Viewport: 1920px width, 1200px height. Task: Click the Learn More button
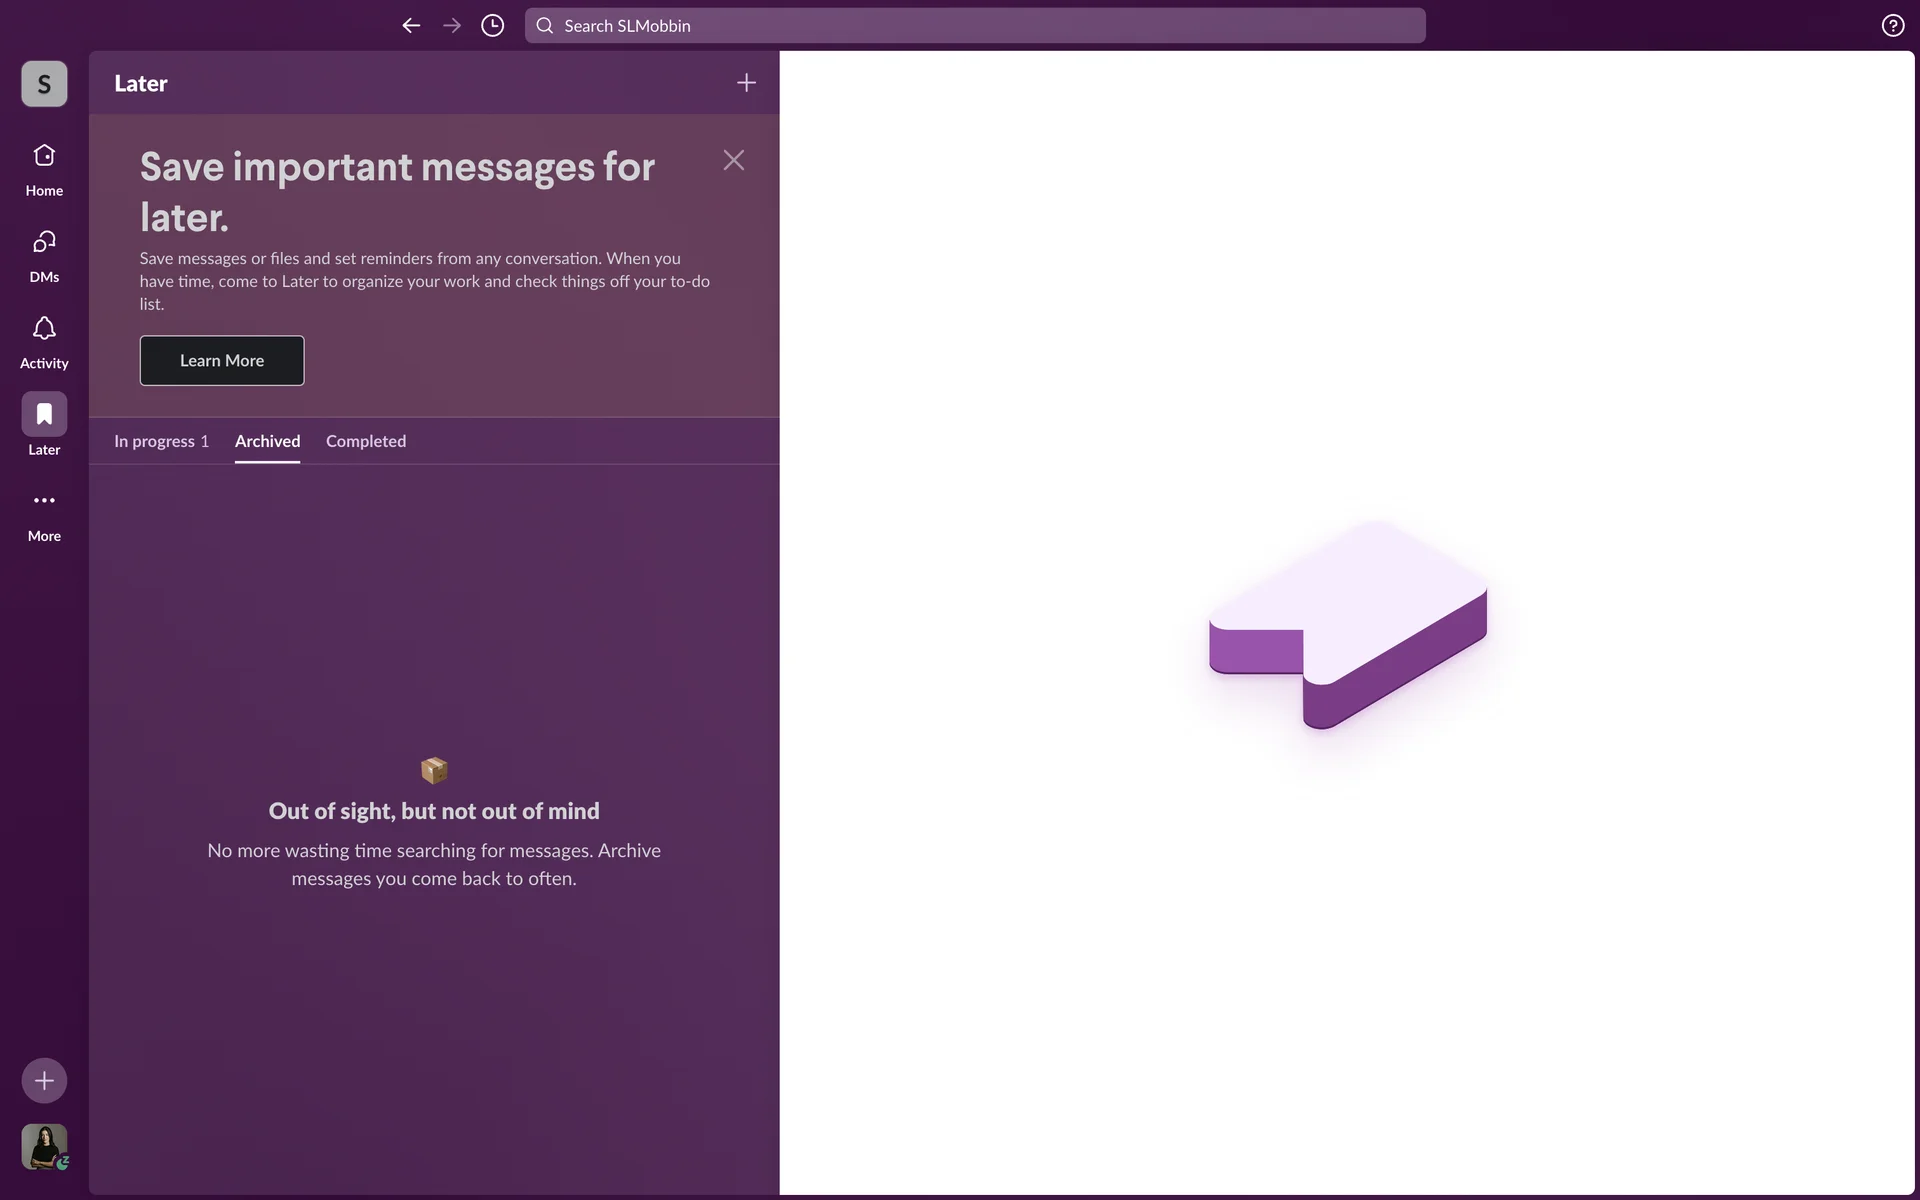tap(222, 361)
